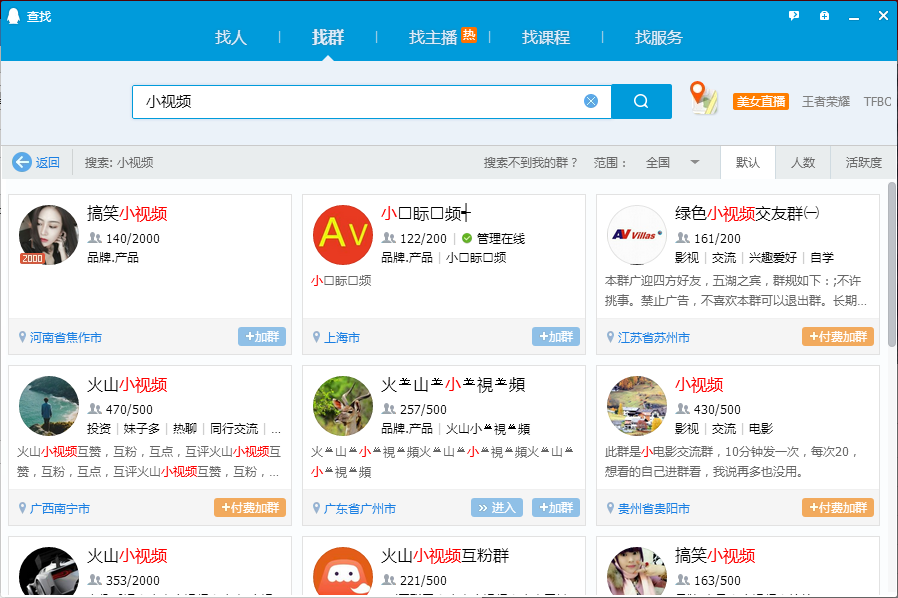This screenshot has width=898, height=598.
Task: Click the members icon beside 163/500
Action: 683,580
